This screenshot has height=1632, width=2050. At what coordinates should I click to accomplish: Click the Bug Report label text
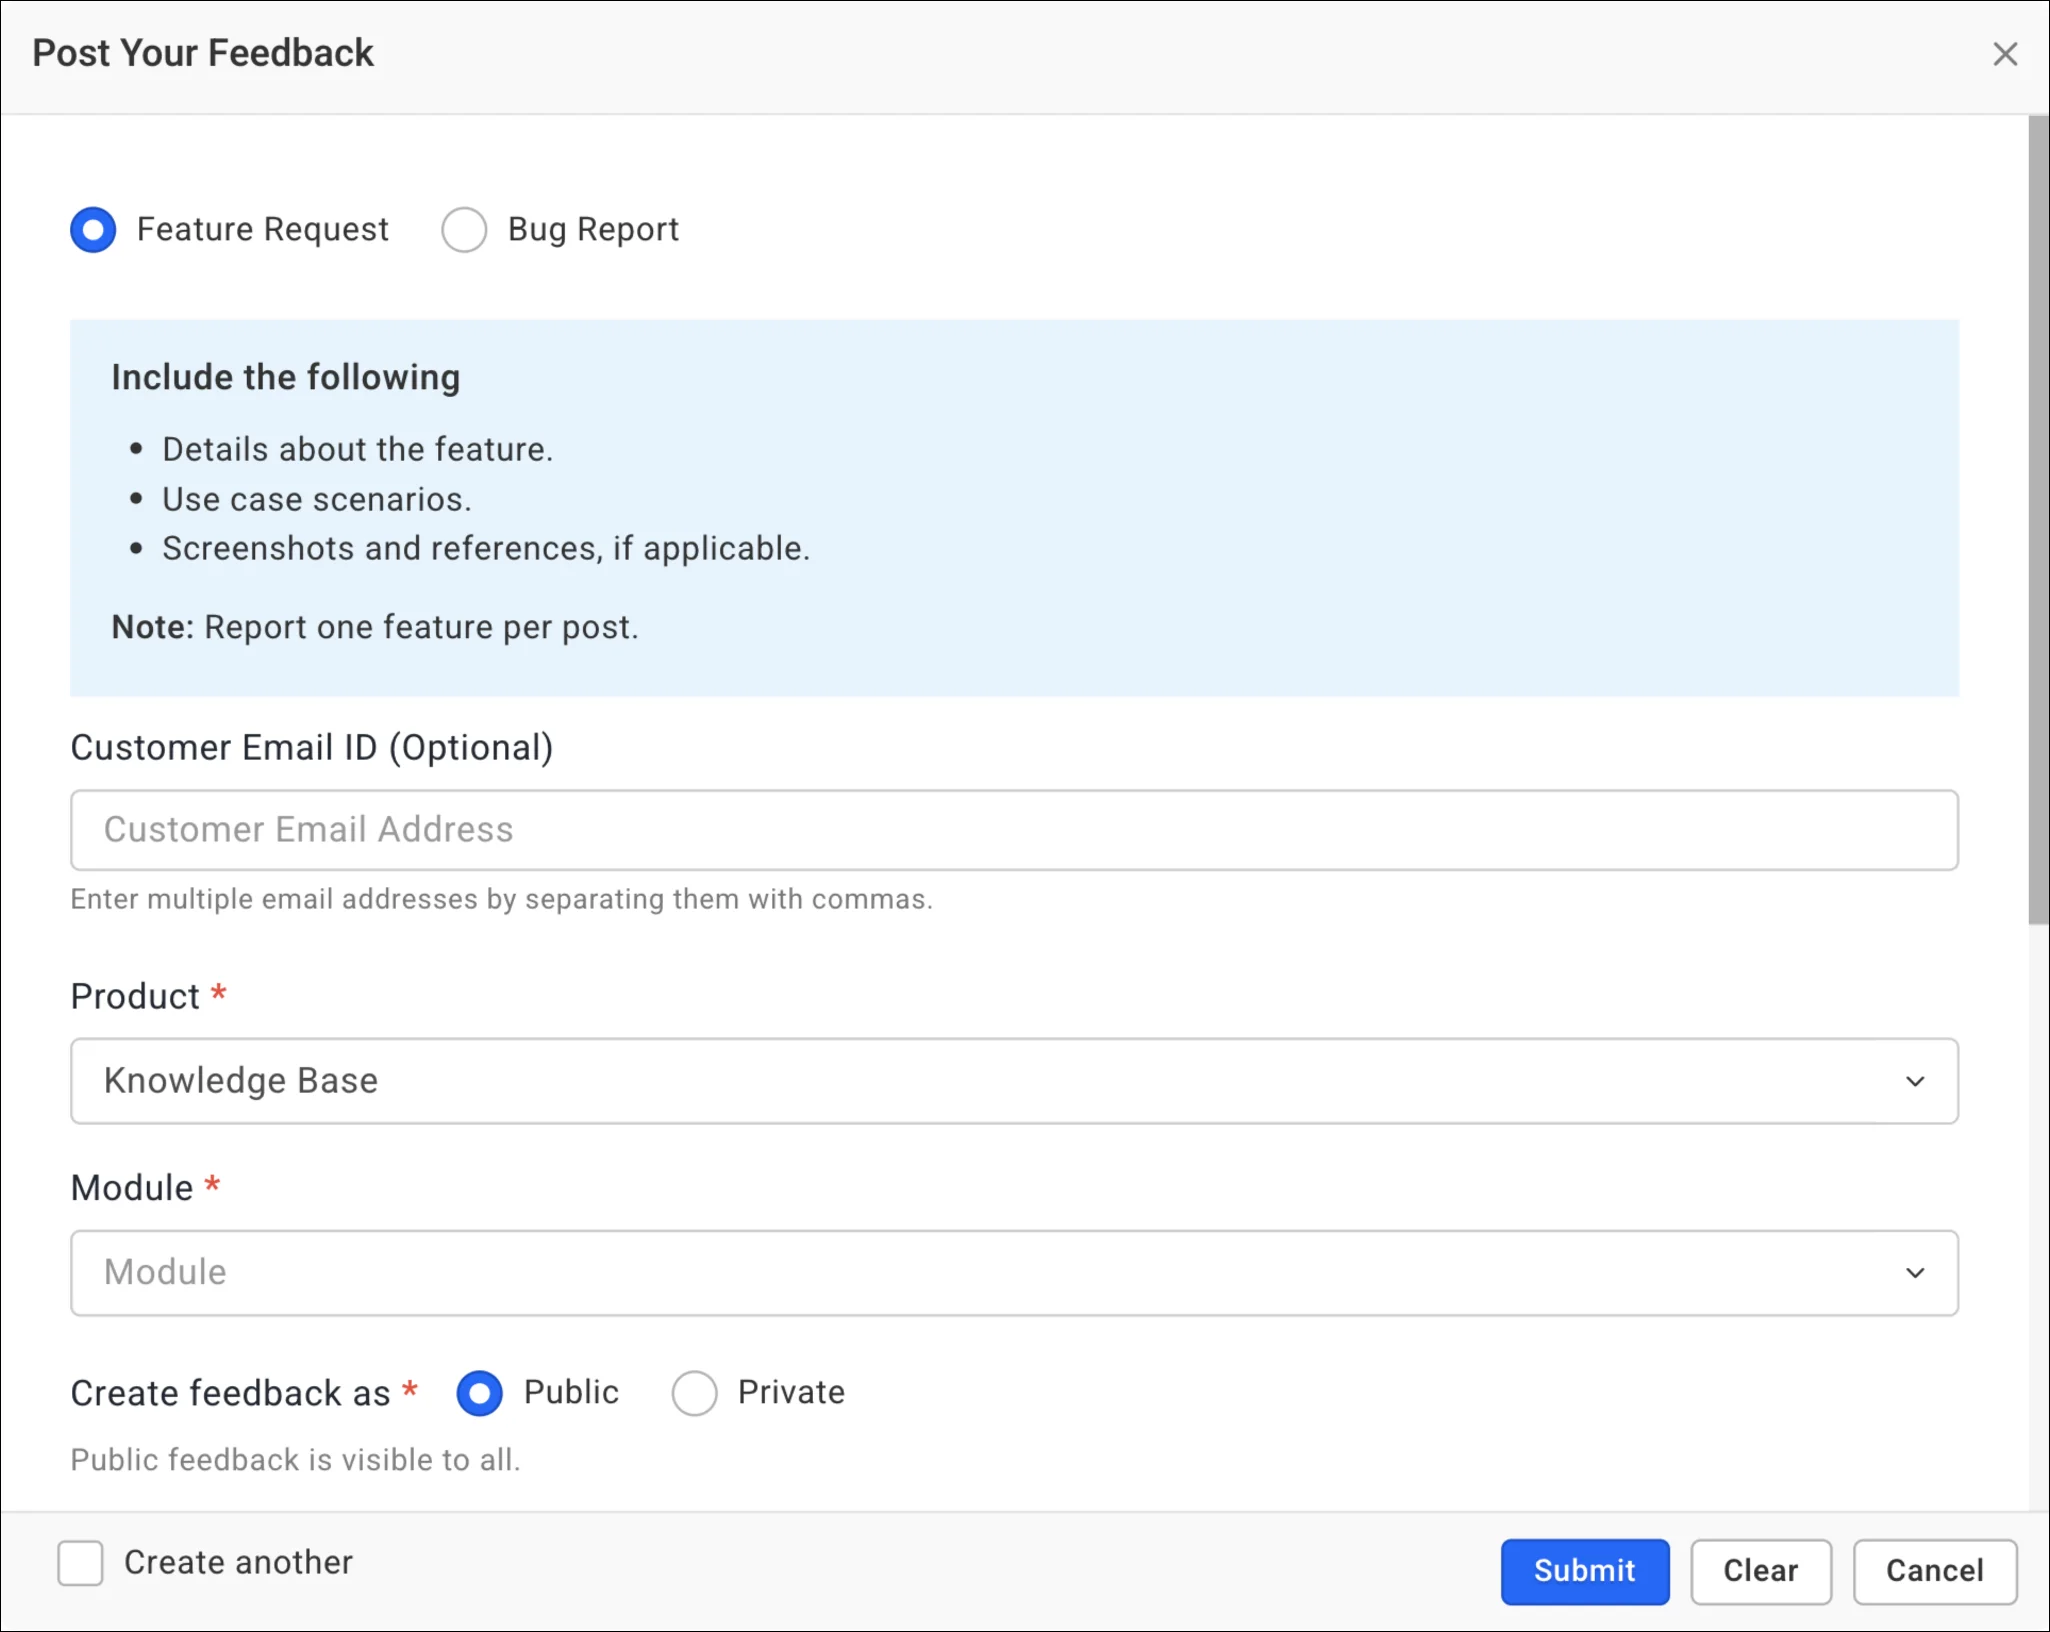pyautogui.click(x=593, y=230)
